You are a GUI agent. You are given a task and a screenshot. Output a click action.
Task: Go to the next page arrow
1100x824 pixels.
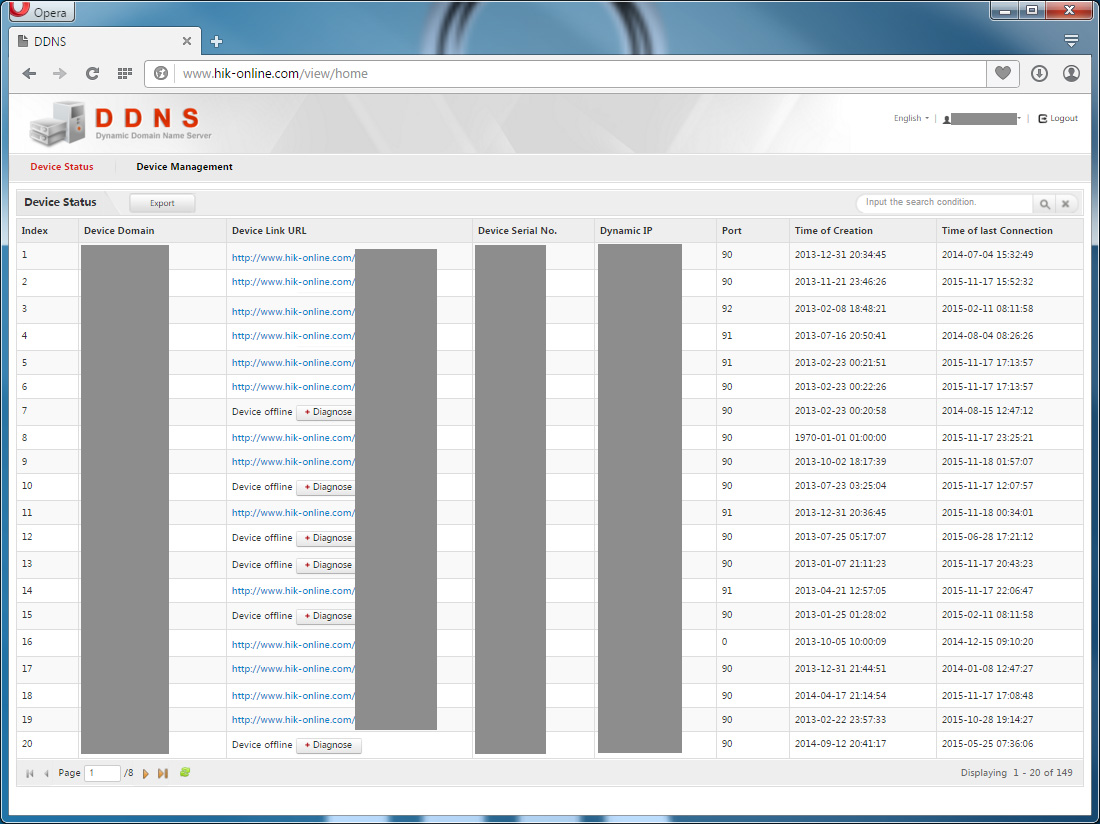(146, 773)
